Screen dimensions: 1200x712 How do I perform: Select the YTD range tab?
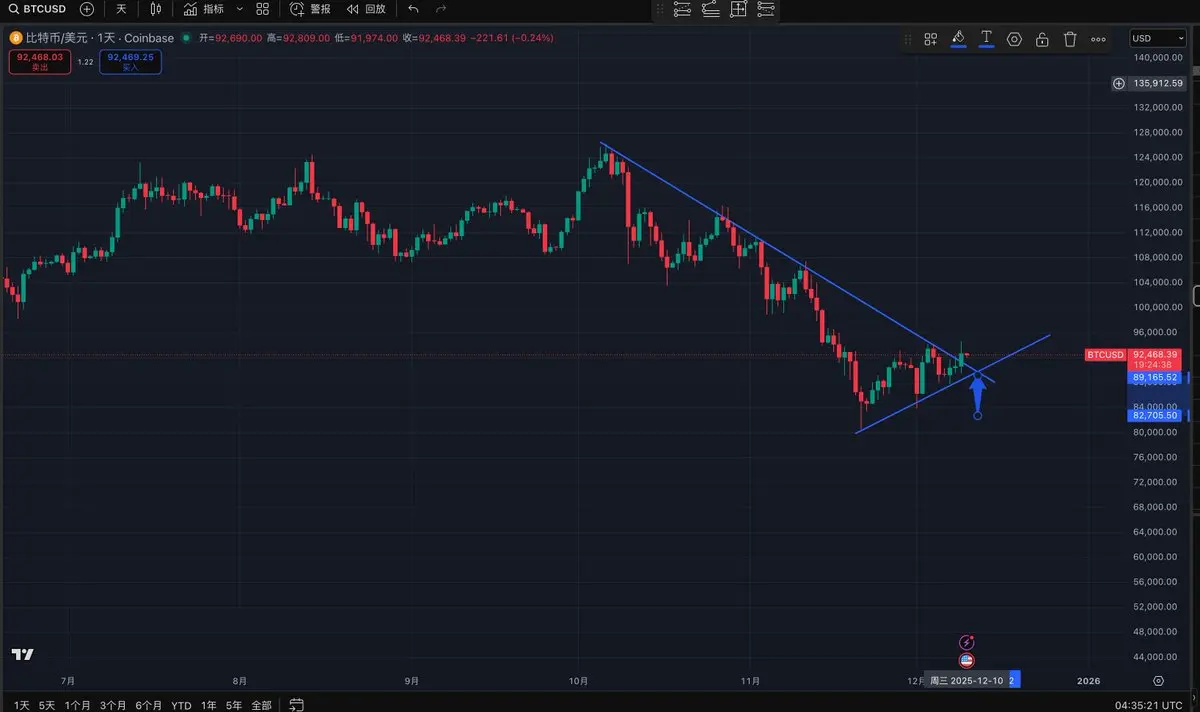click(181, 705)
